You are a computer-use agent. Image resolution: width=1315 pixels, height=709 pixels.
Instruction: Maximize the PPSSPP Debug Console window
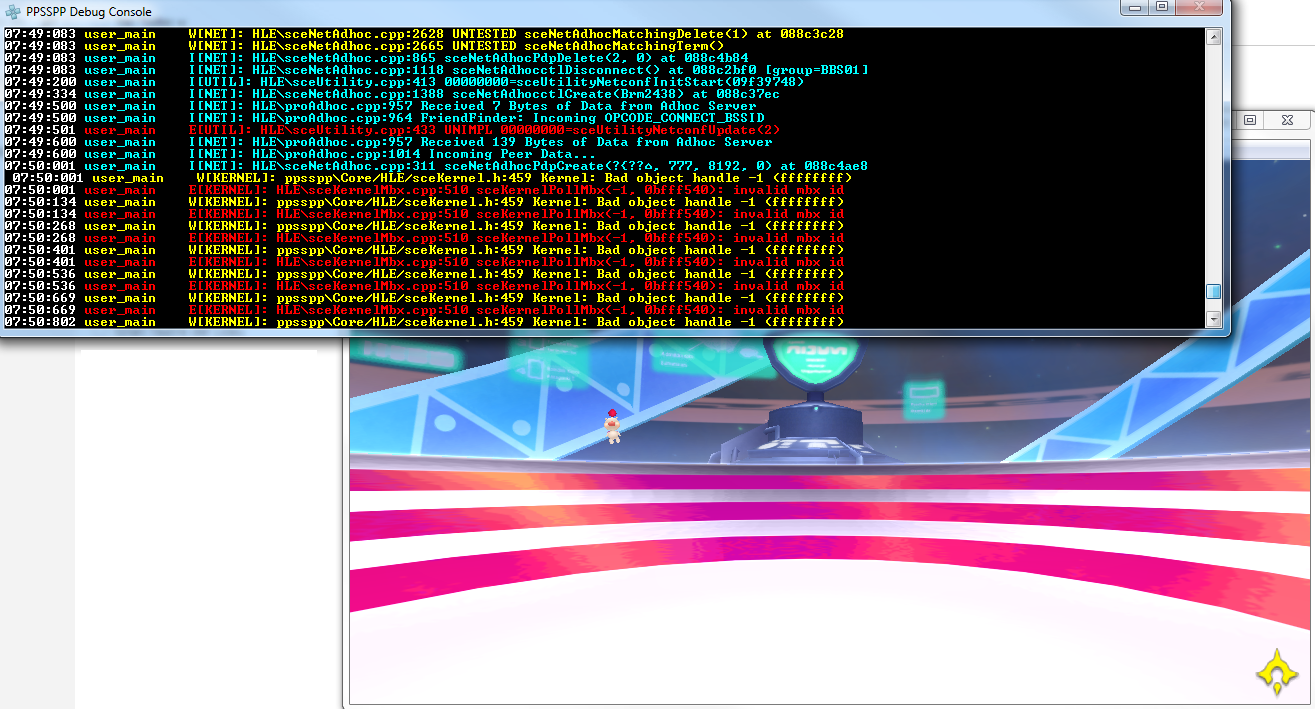(1161, 7)
